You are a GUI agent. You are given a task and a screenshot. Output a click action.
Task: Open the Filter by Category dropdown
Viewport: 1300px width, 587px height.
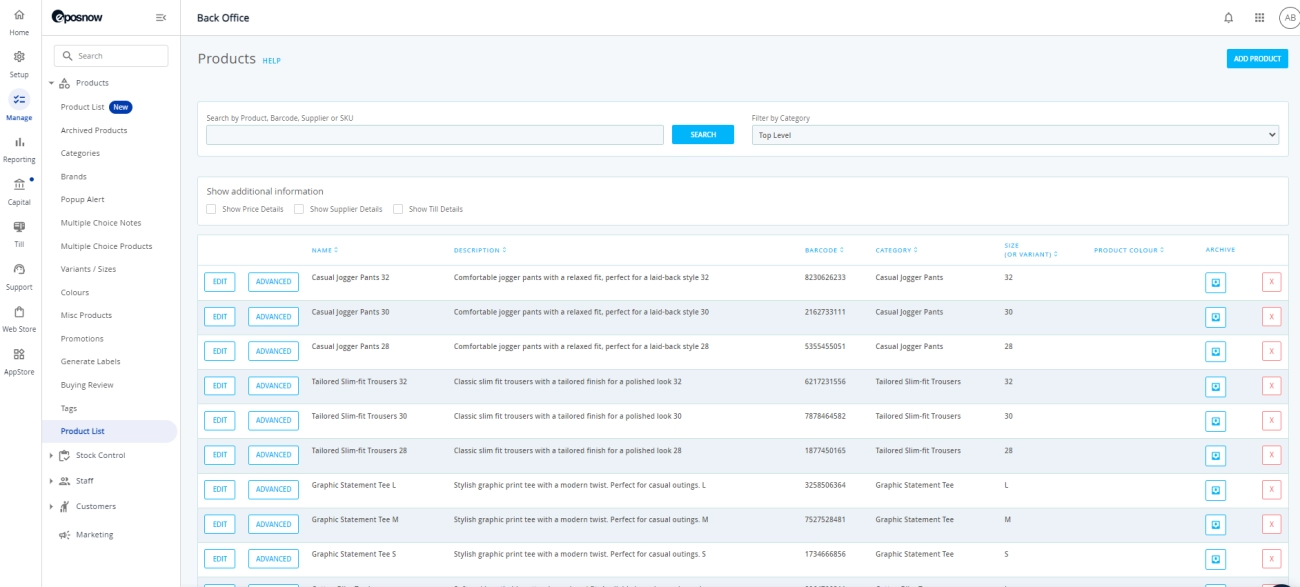[1015, 135]
